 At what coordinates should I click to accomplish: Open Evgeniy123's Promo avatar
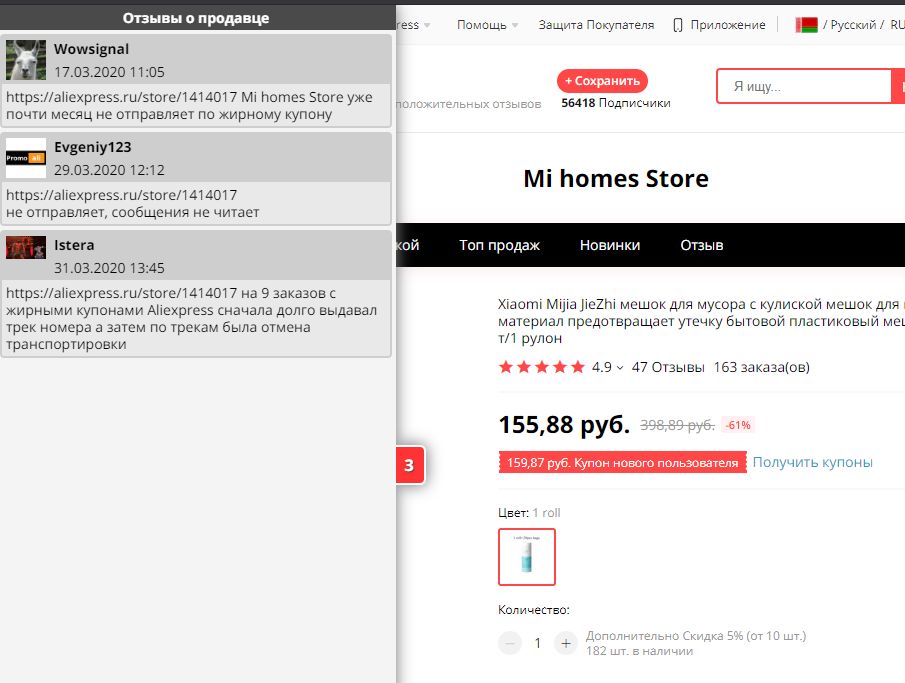point(26,158)
